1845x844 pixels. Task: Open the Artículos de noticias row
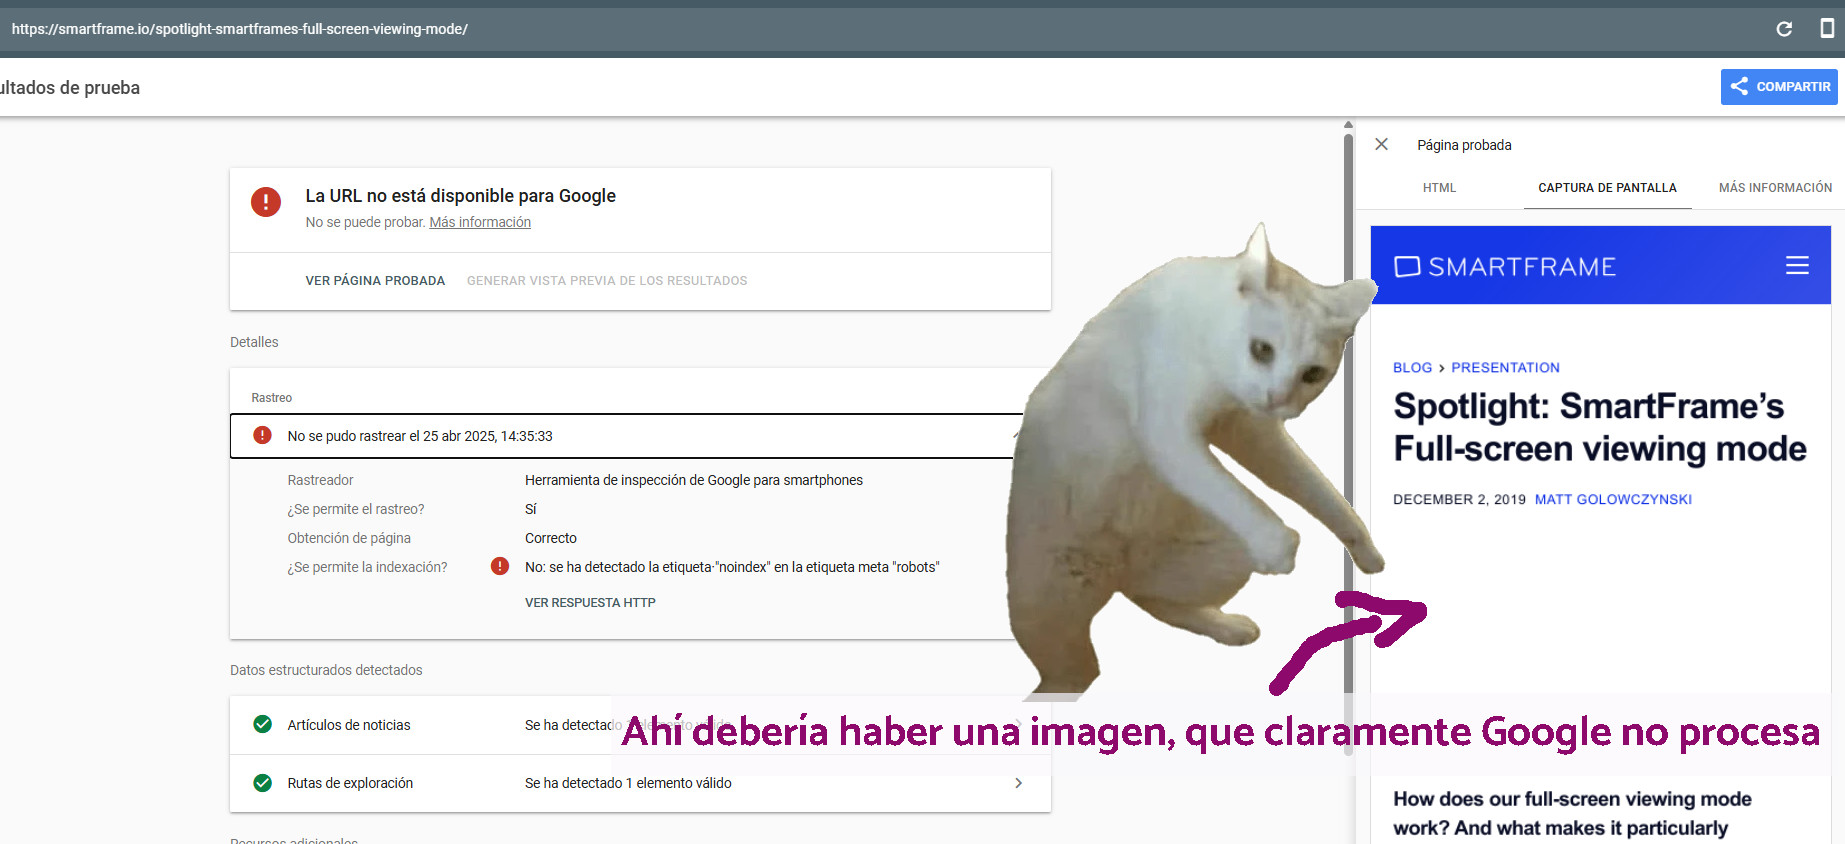pos(640,725)
